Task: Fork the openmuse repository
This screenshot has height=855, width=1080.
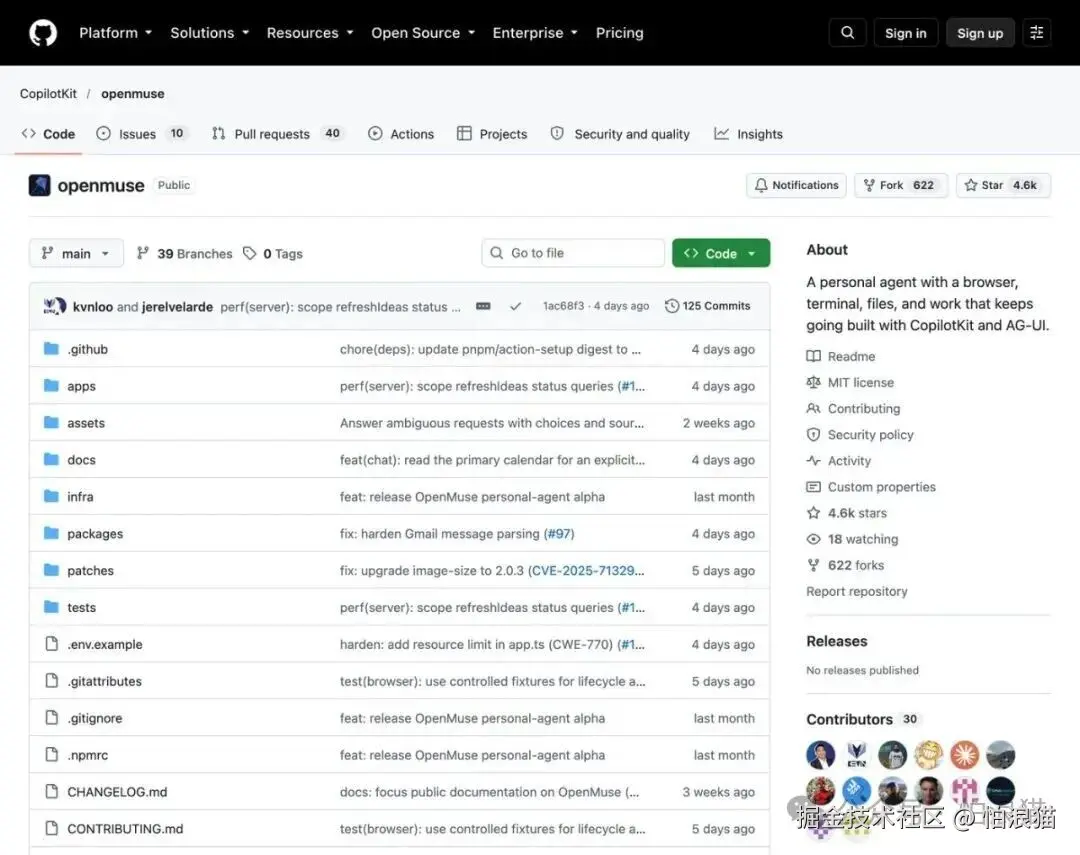Action: (901, 185)
